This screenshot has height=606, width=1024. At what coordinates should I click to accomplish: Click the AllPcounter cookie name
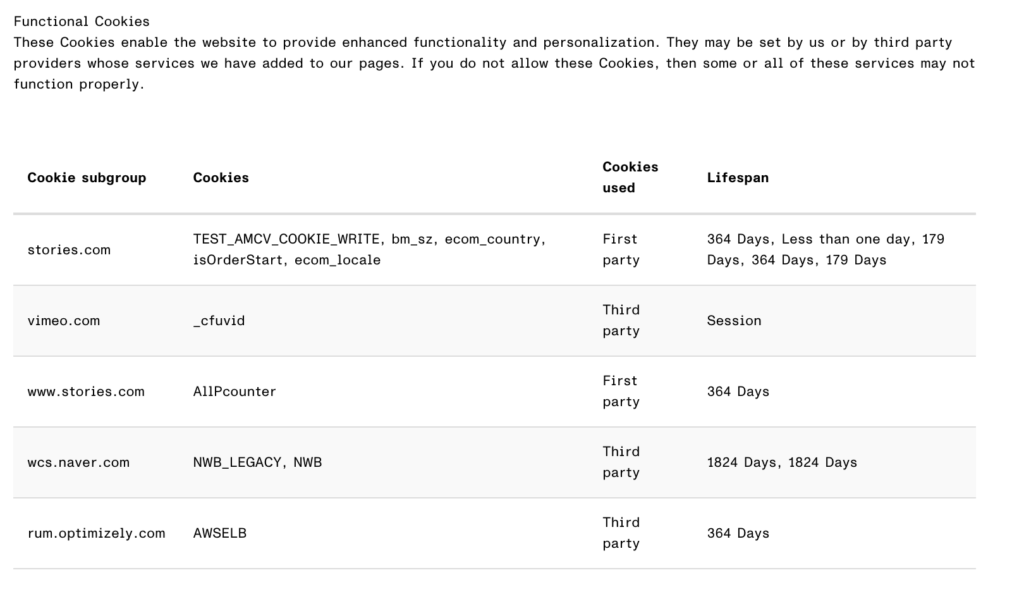[x=234, y=392]
